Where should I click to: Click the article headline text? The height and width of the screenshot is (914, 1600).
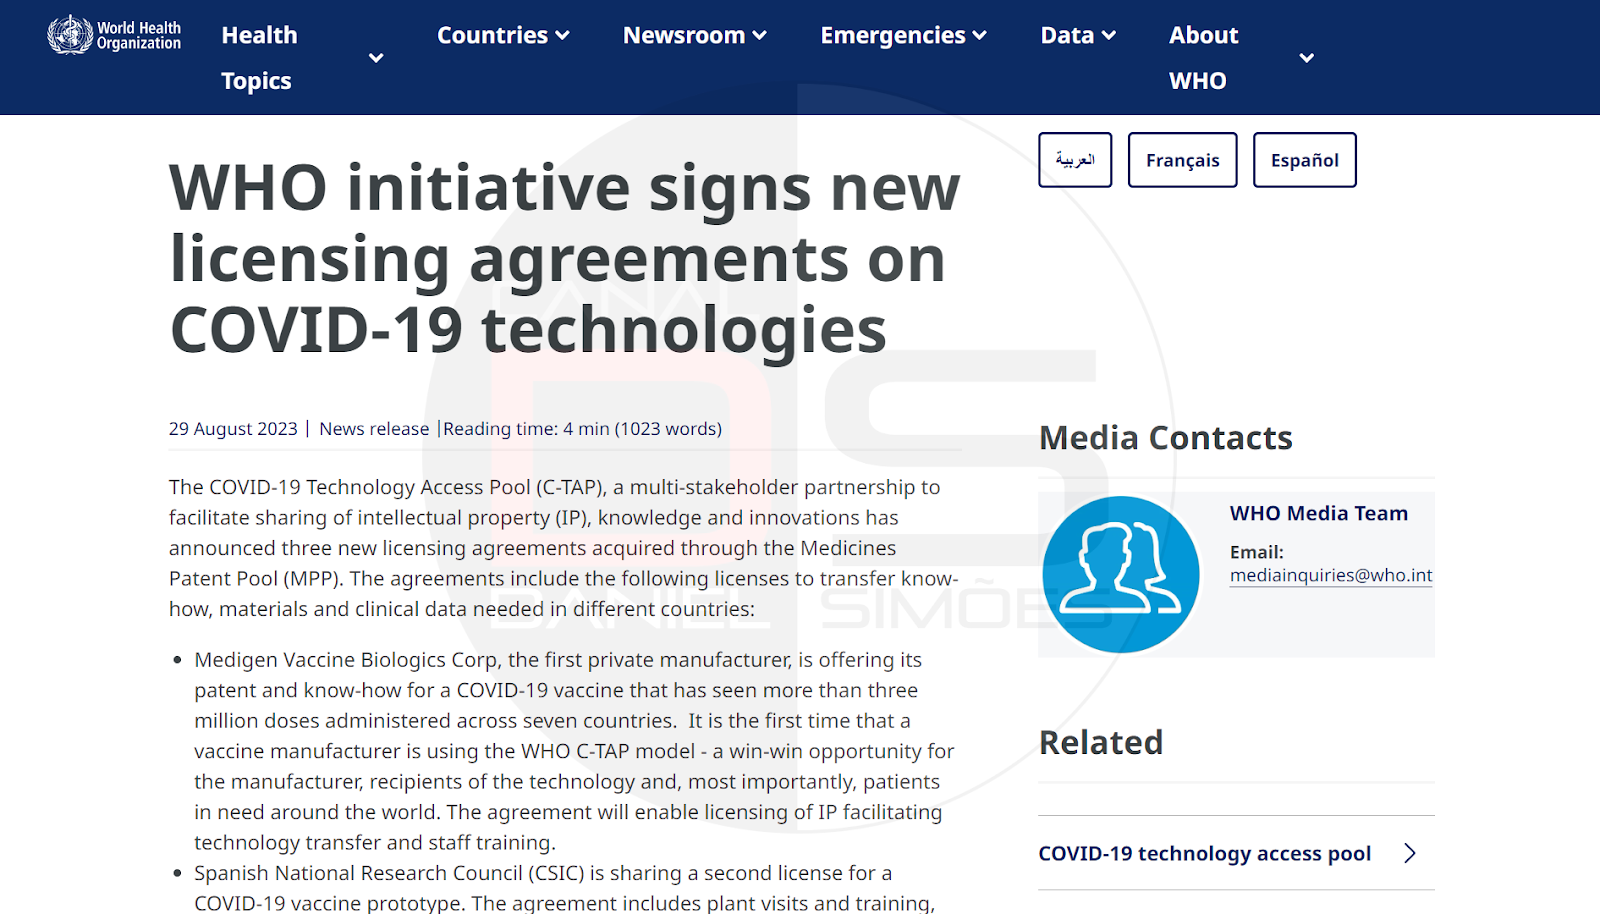click(x=565, y=259)
